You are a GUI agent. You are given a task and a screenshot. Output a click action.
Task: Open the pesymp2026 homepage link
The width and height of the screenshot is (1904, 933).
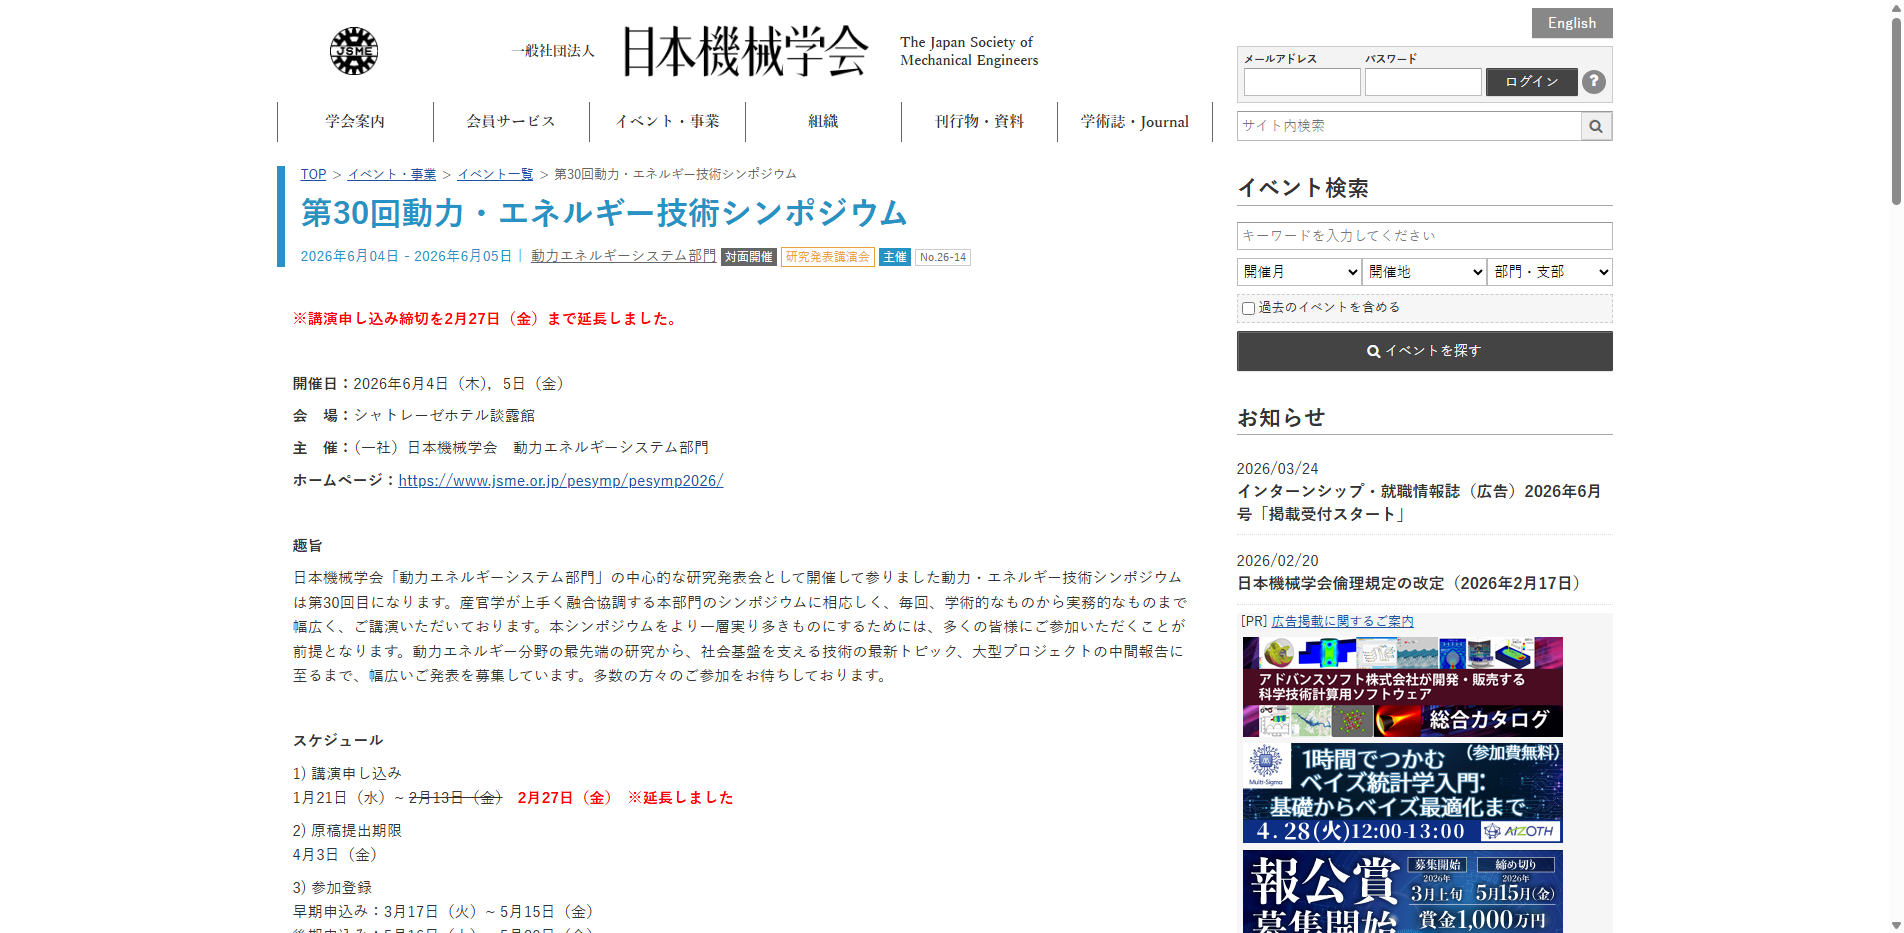[561, 480]
